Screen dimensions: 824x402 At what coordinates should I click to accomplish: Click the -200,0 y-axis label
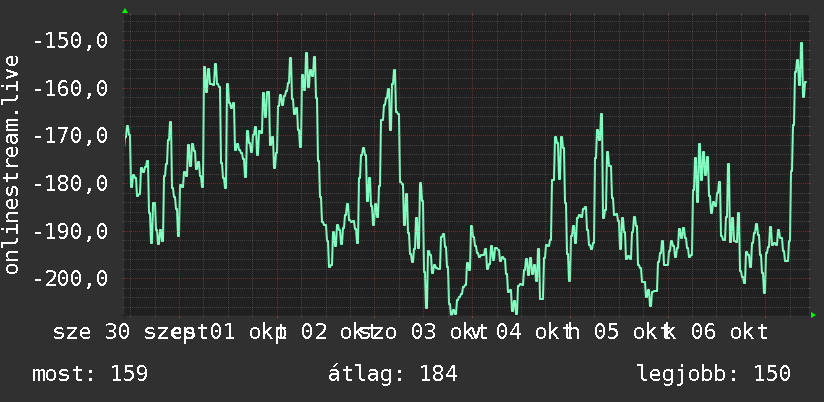[70, 279]
